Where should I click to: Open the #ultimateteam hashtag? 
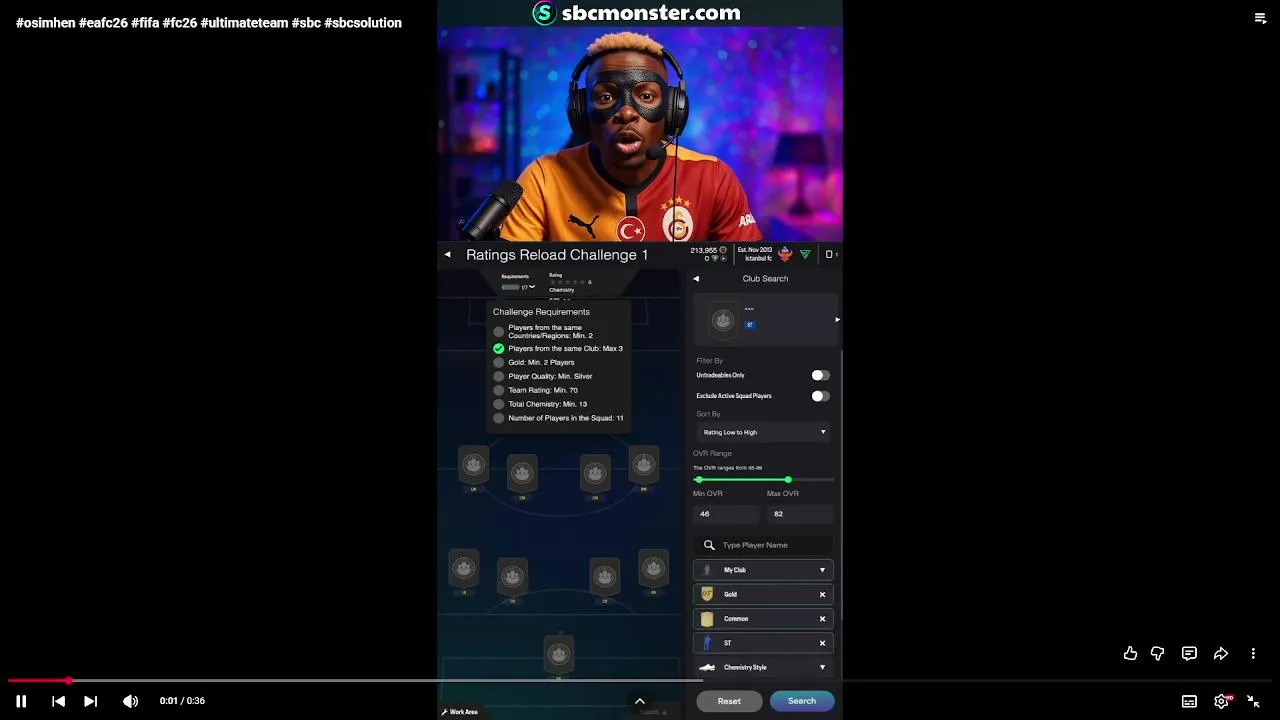point(244,23)
